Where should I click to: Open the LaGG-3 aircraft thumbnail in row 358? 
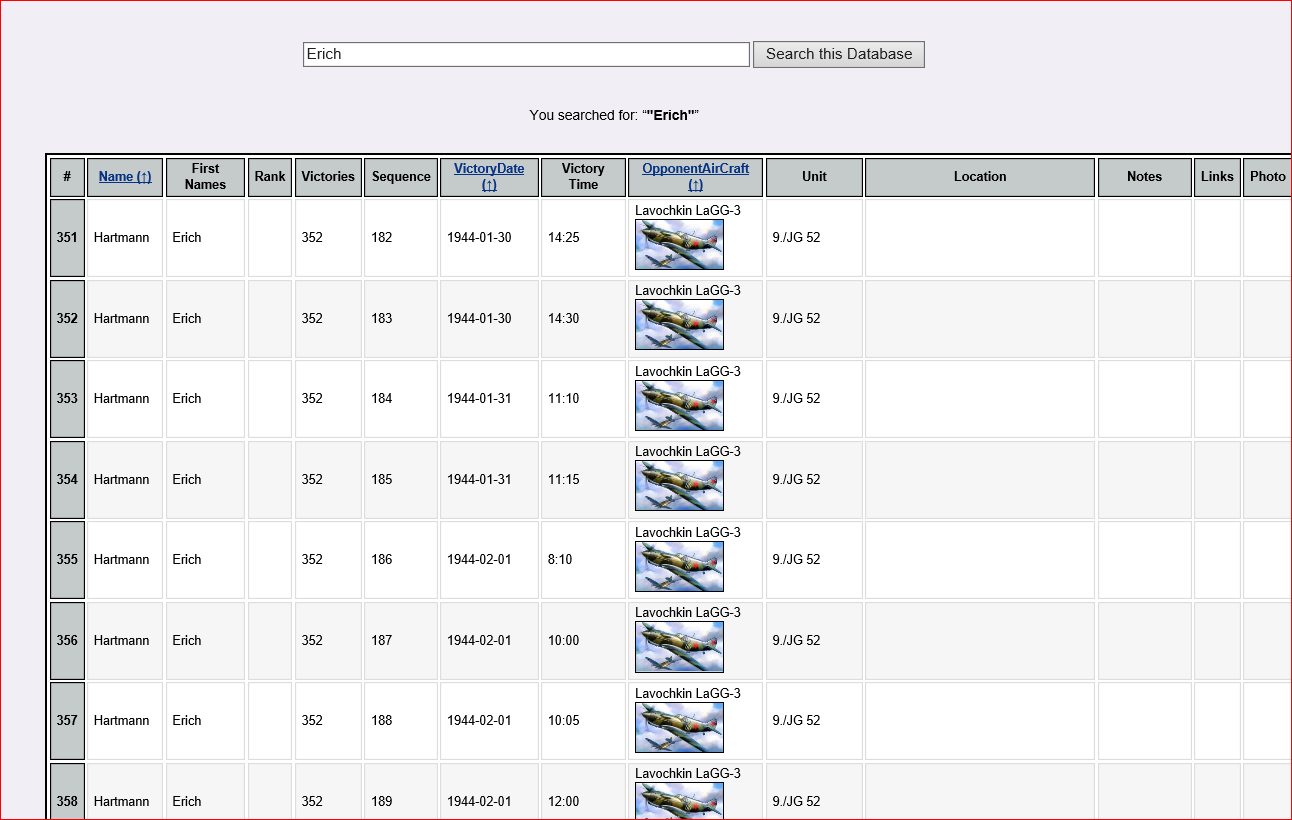tap(679, 801)
